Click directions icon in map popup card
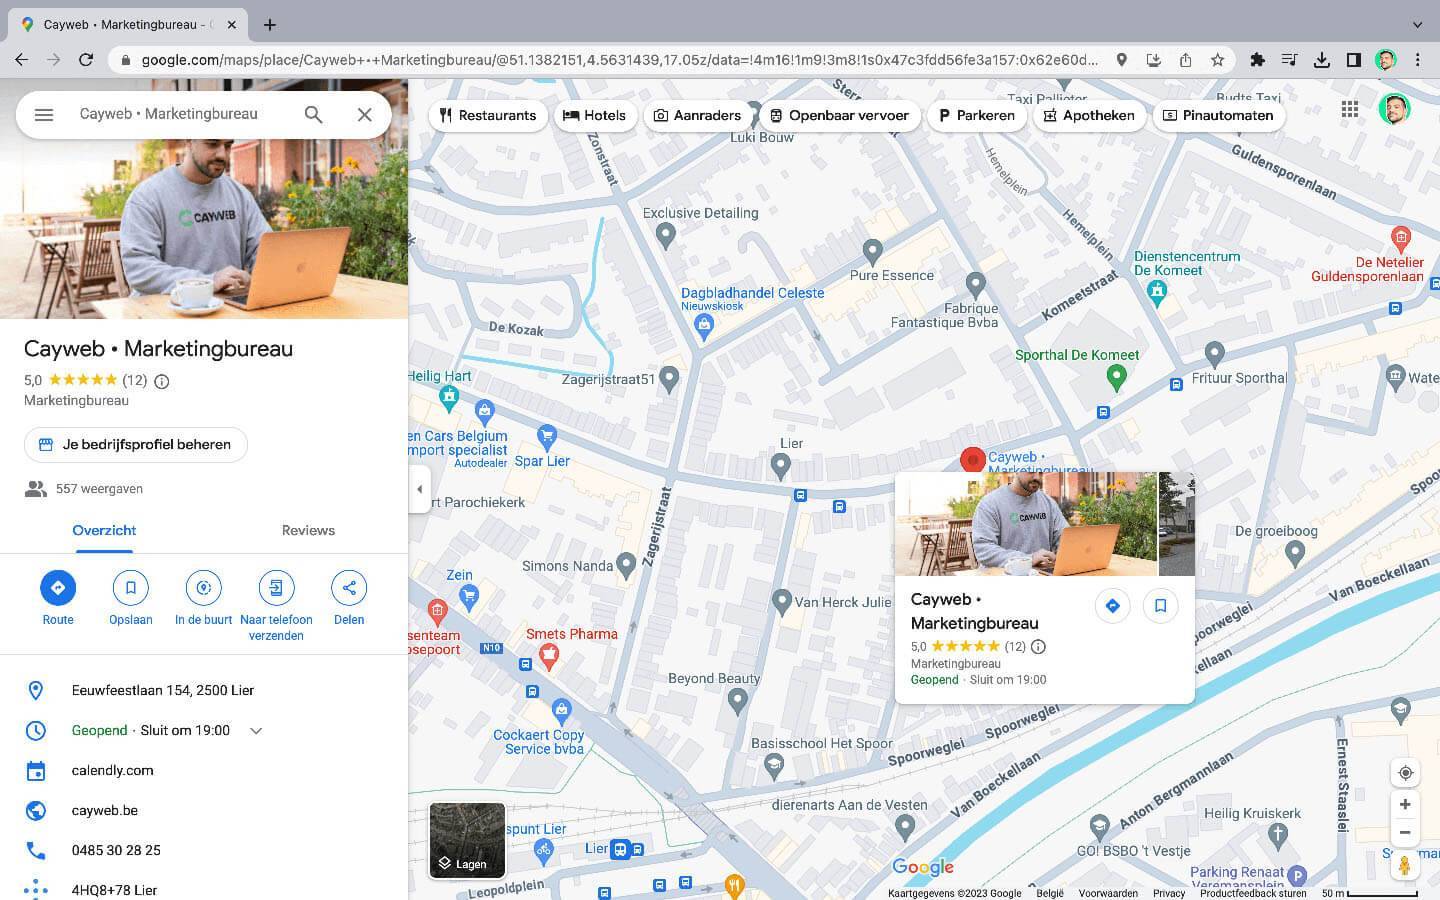This screenshot has width=1440, height=900. pyautogui.click(x=1112, y=606)
